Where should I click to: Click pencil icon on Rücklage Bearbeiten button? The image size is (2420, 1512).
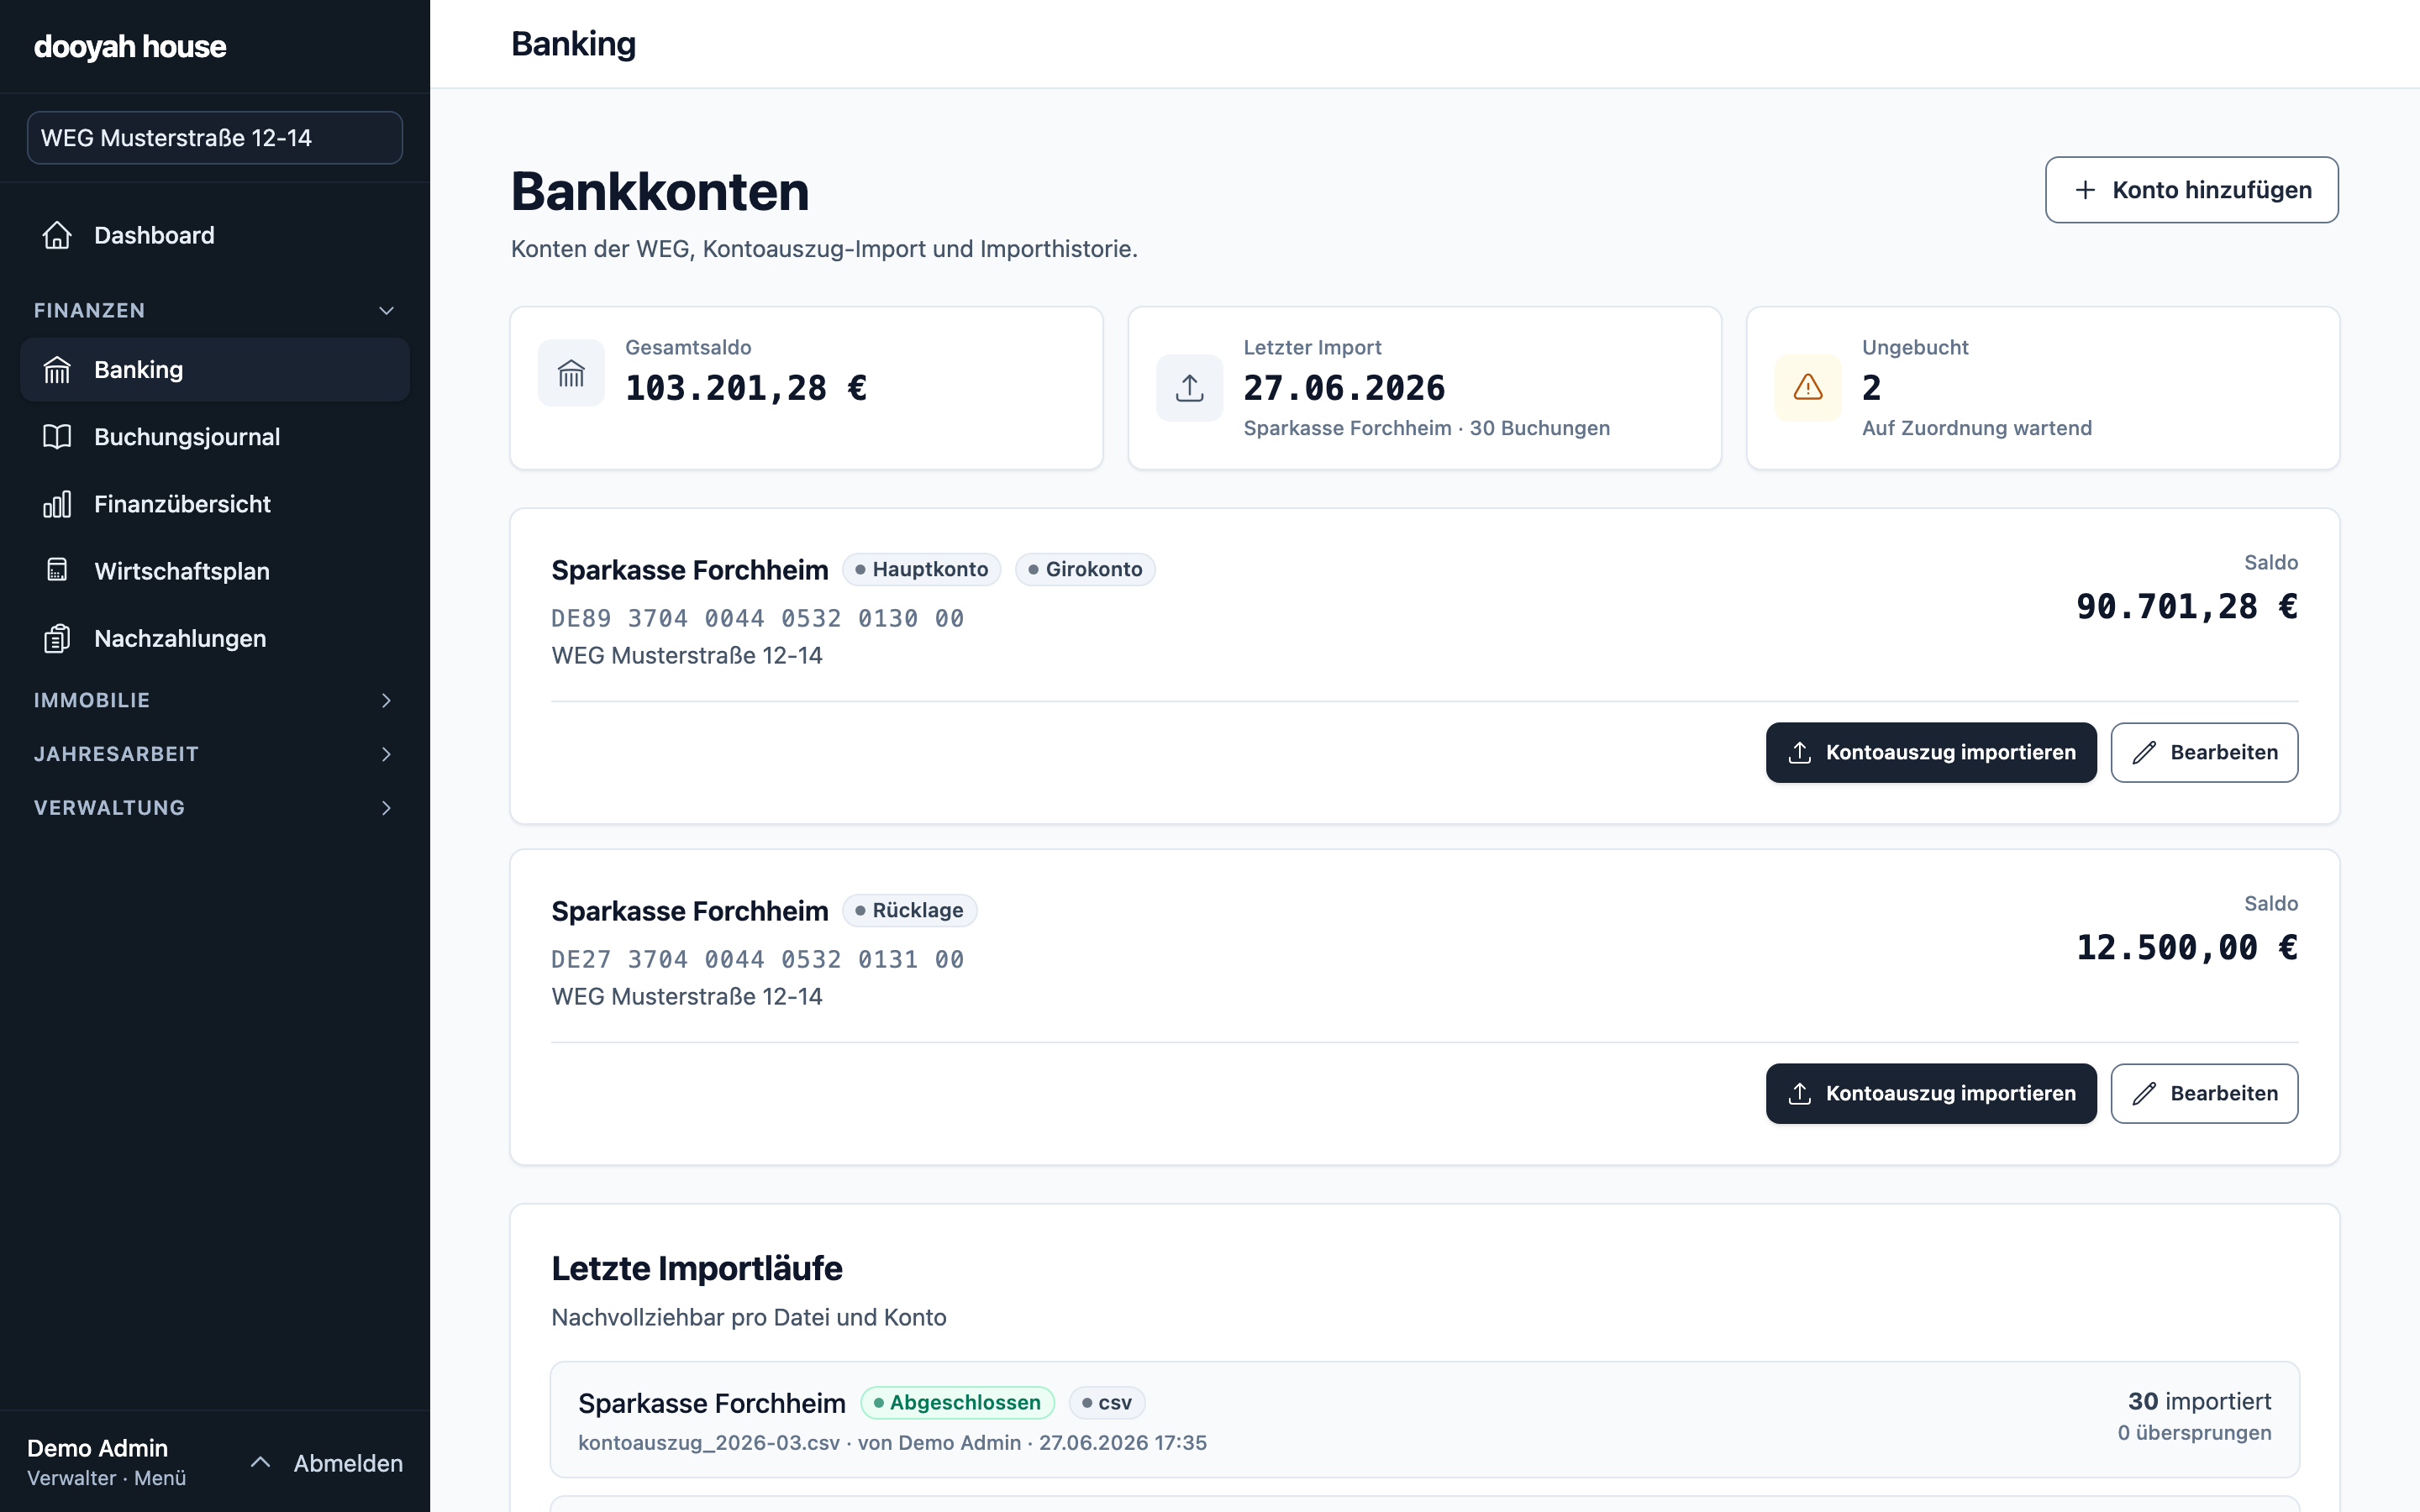tap(2144, 1093)
